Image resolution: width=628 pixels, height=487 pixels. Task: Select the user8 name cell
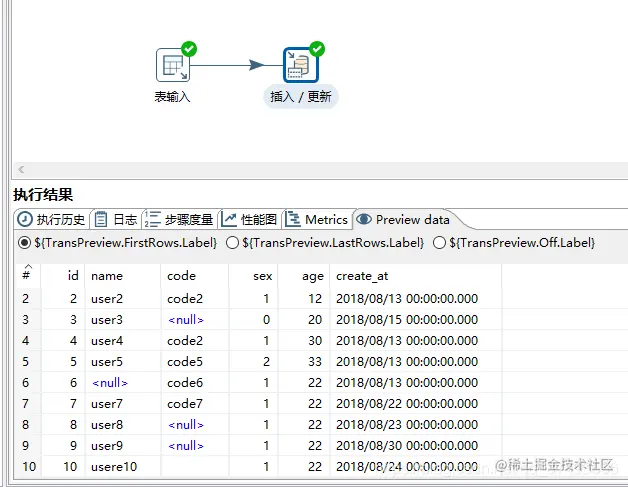(123, 425)
